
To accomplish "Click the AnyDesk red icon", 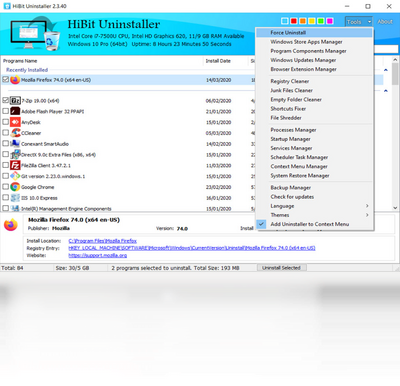I will [15, 122].
